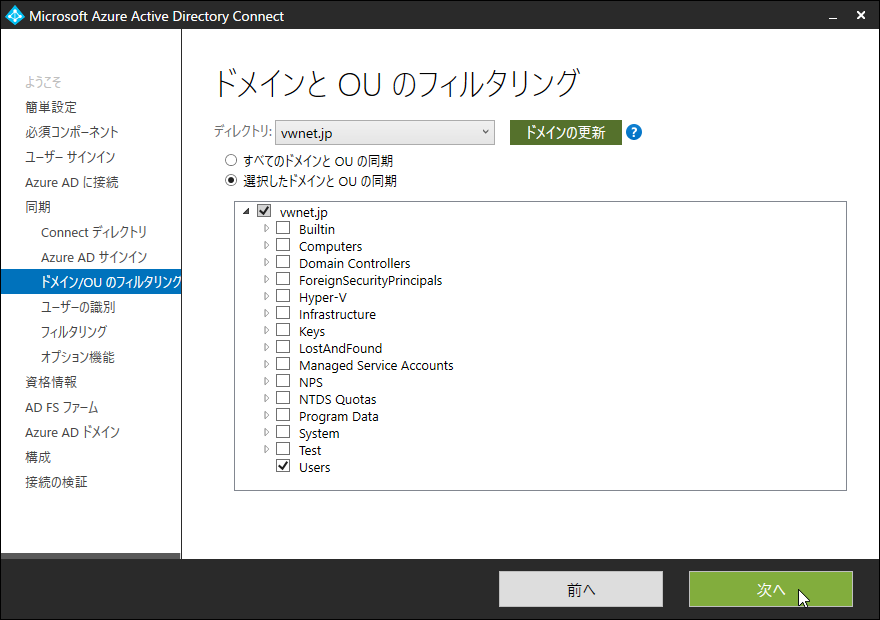Go to the 簡単設定 step in sidebar
This screenshot has width=880, height=620.
[x=51, y=107]
